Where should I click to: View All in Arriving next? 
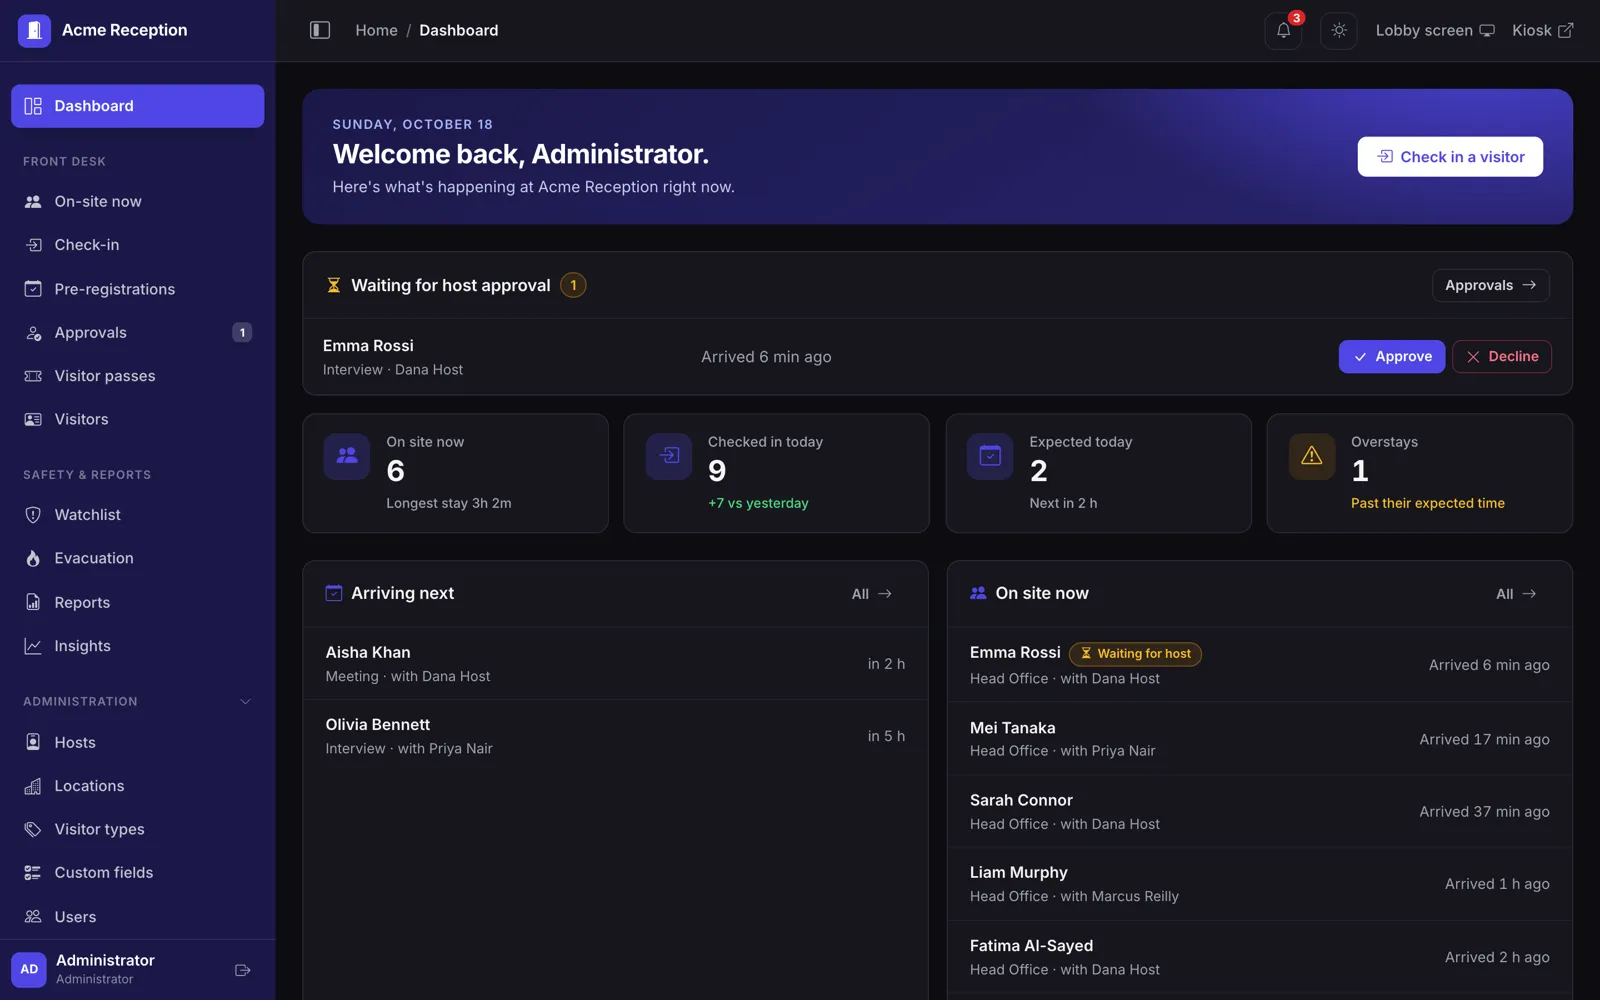[871, 594]
